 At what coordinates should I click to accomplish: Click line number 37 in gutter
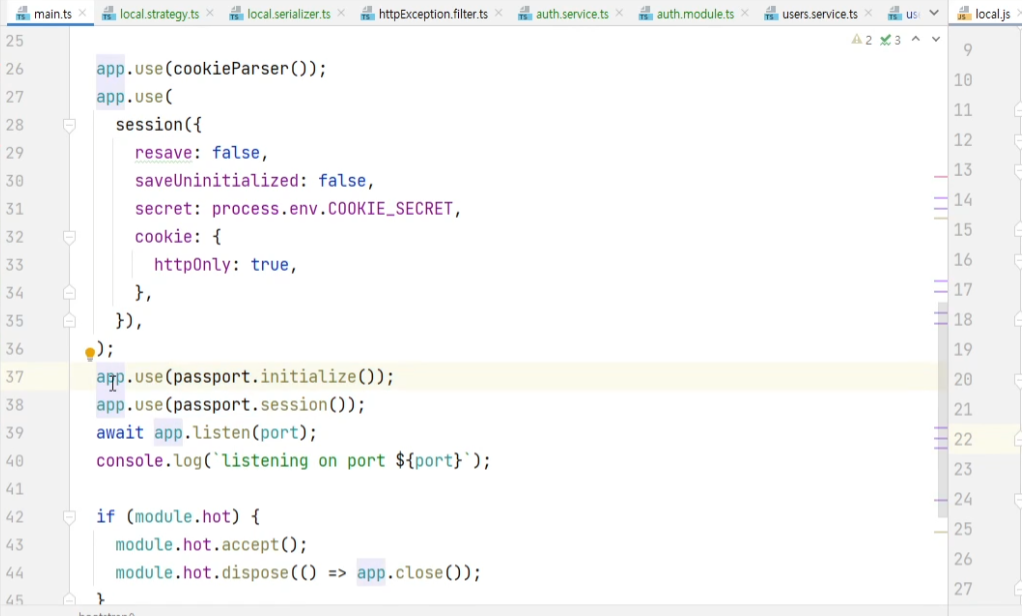[x=14, y=377]
